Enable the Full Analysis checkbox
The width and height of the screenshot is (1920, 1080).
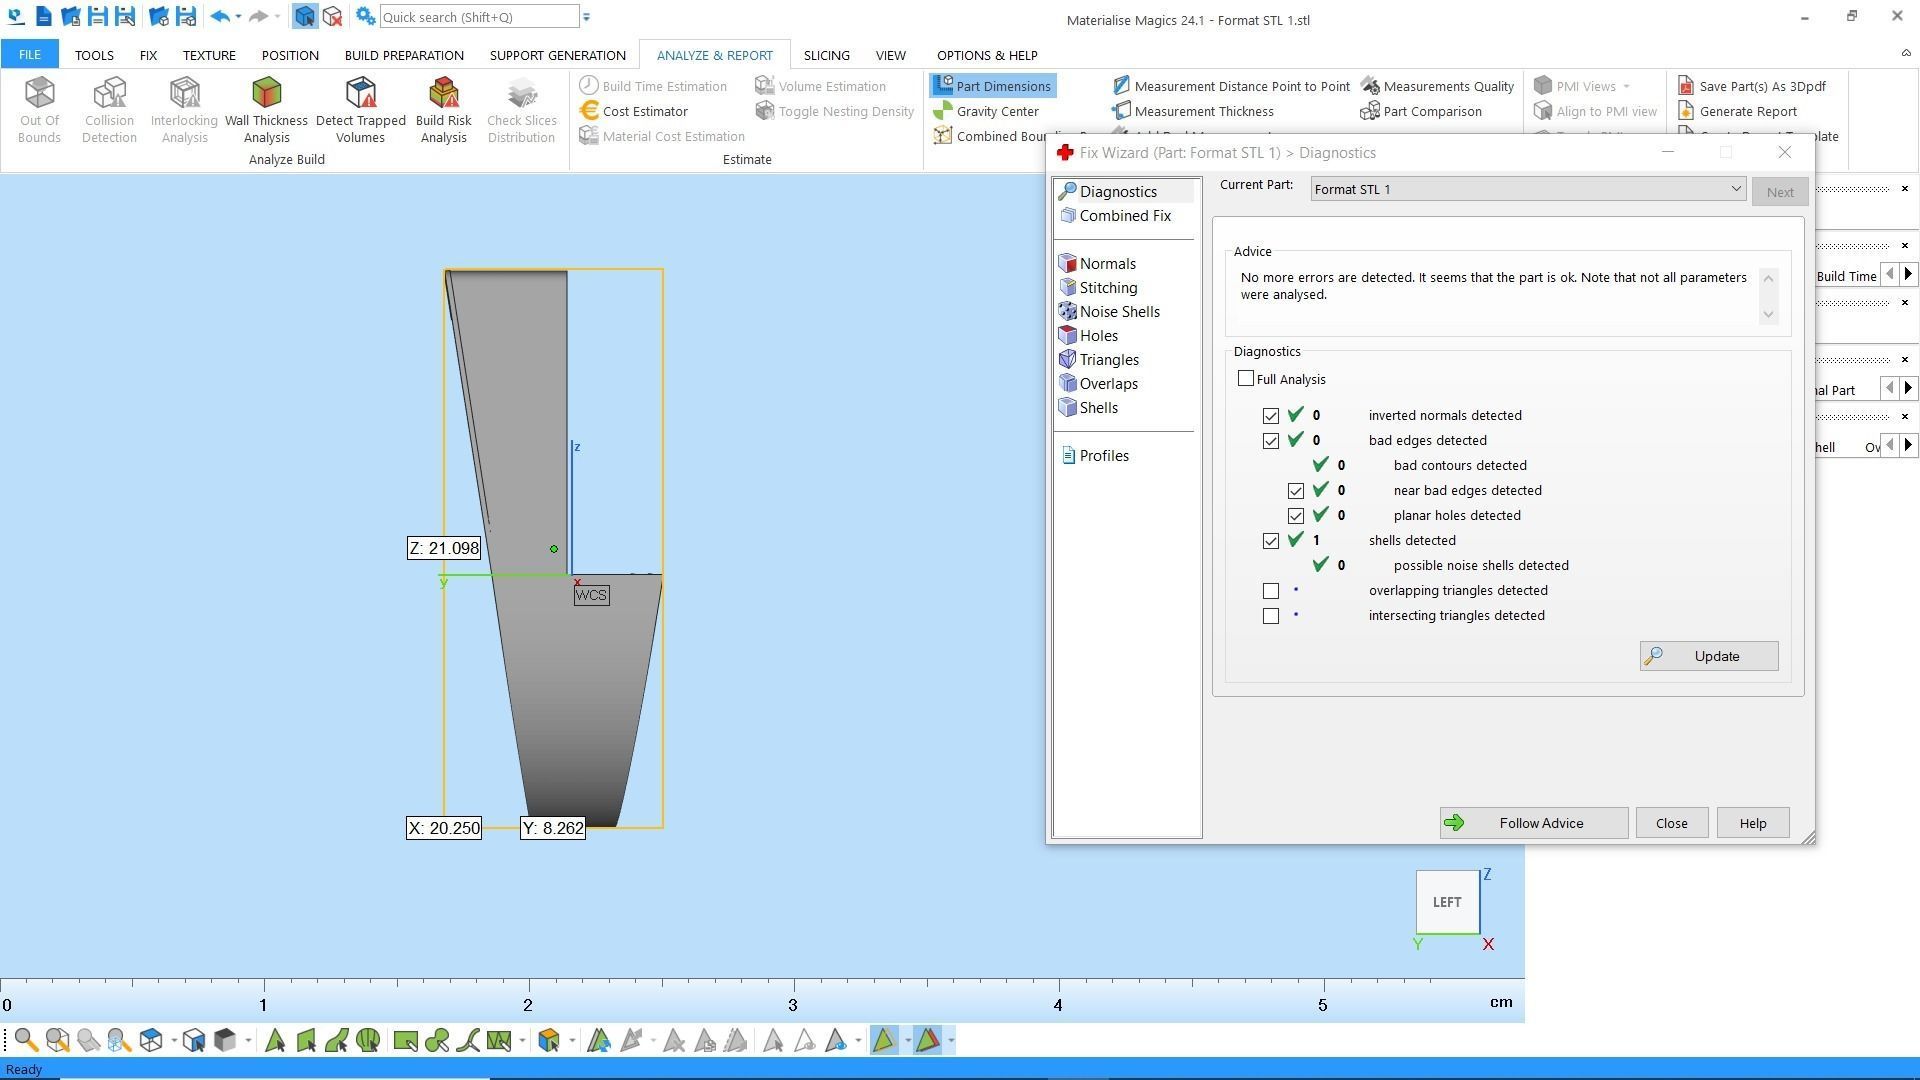1246,379
